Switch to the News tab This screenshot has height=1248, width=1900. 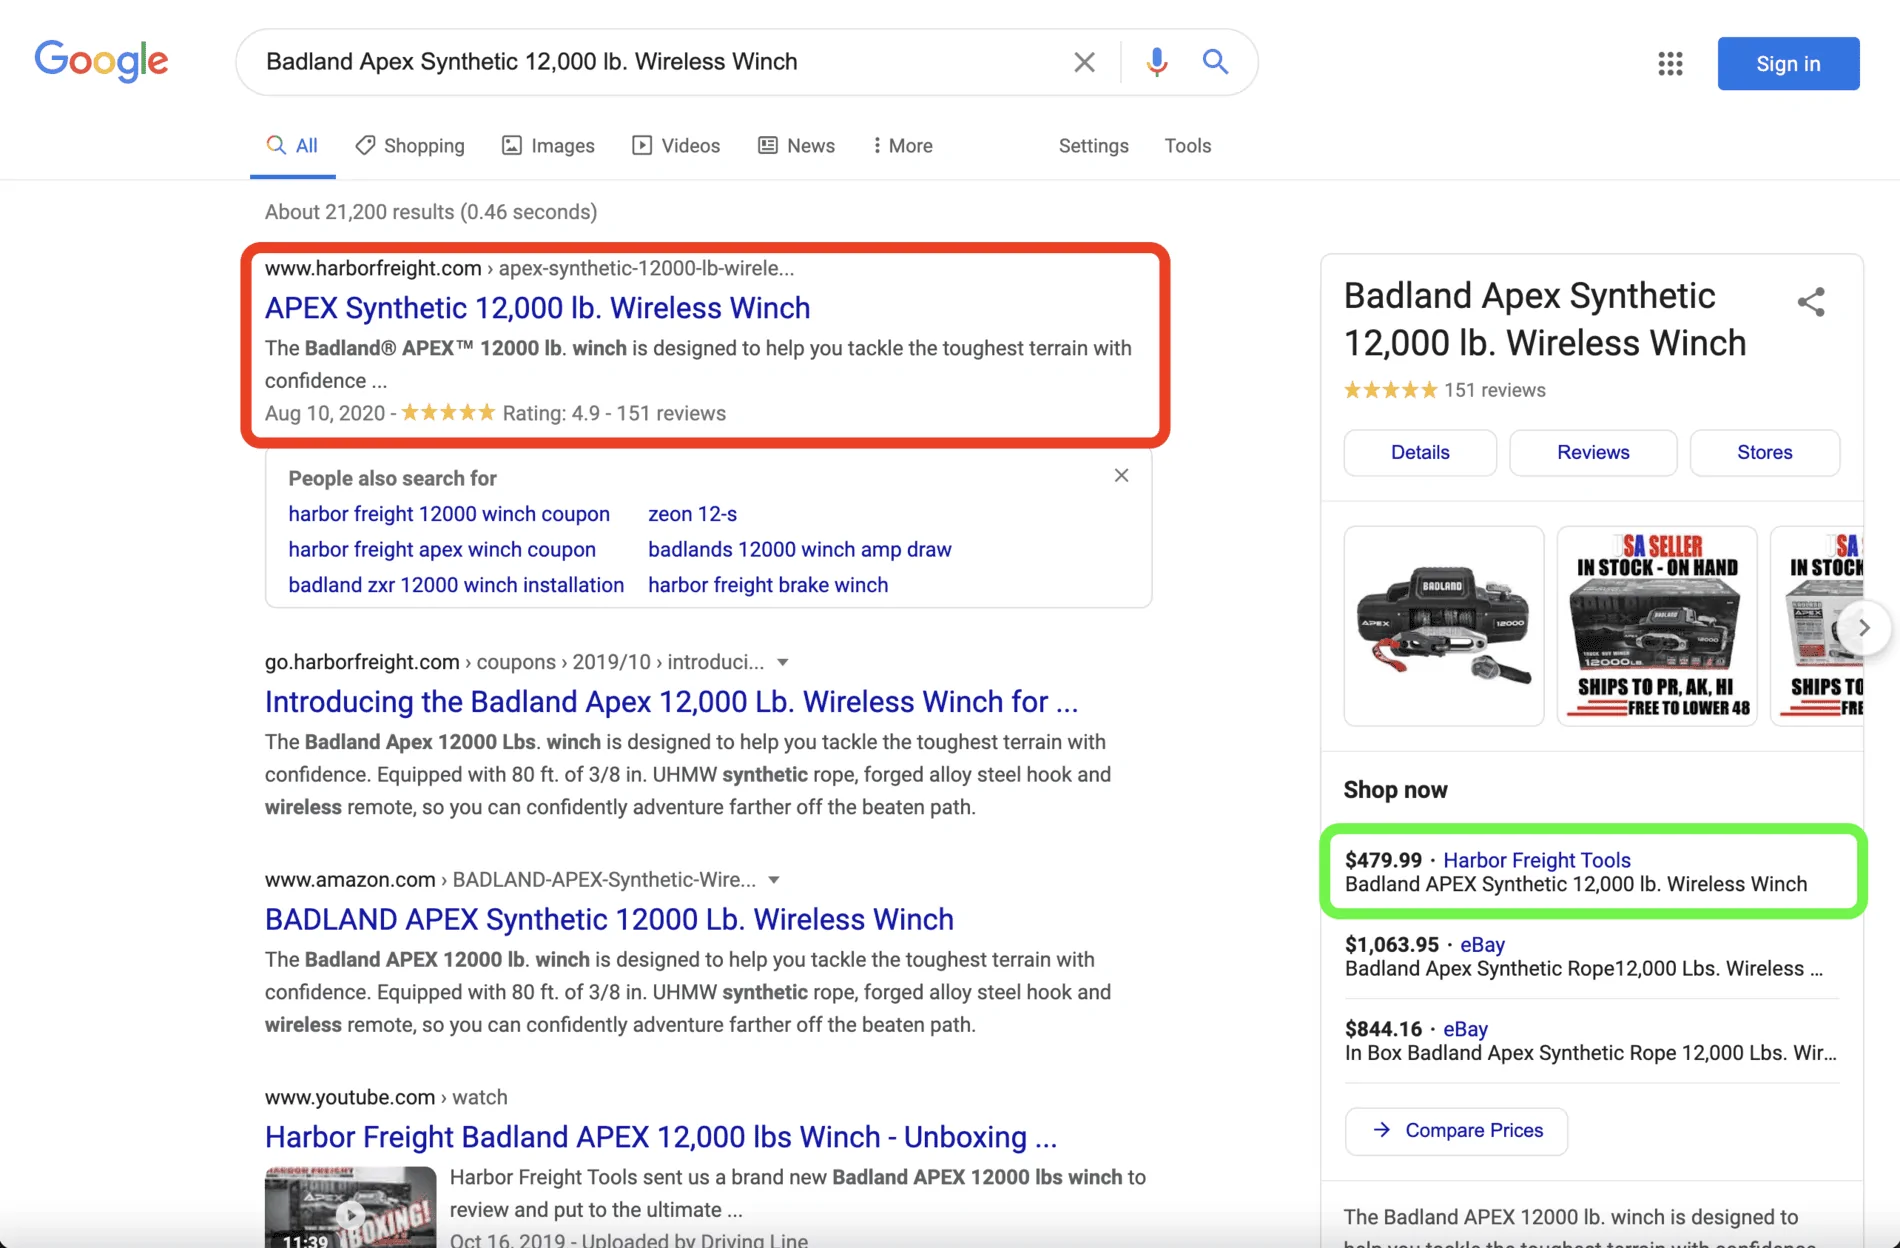click(x=796, y=146)
